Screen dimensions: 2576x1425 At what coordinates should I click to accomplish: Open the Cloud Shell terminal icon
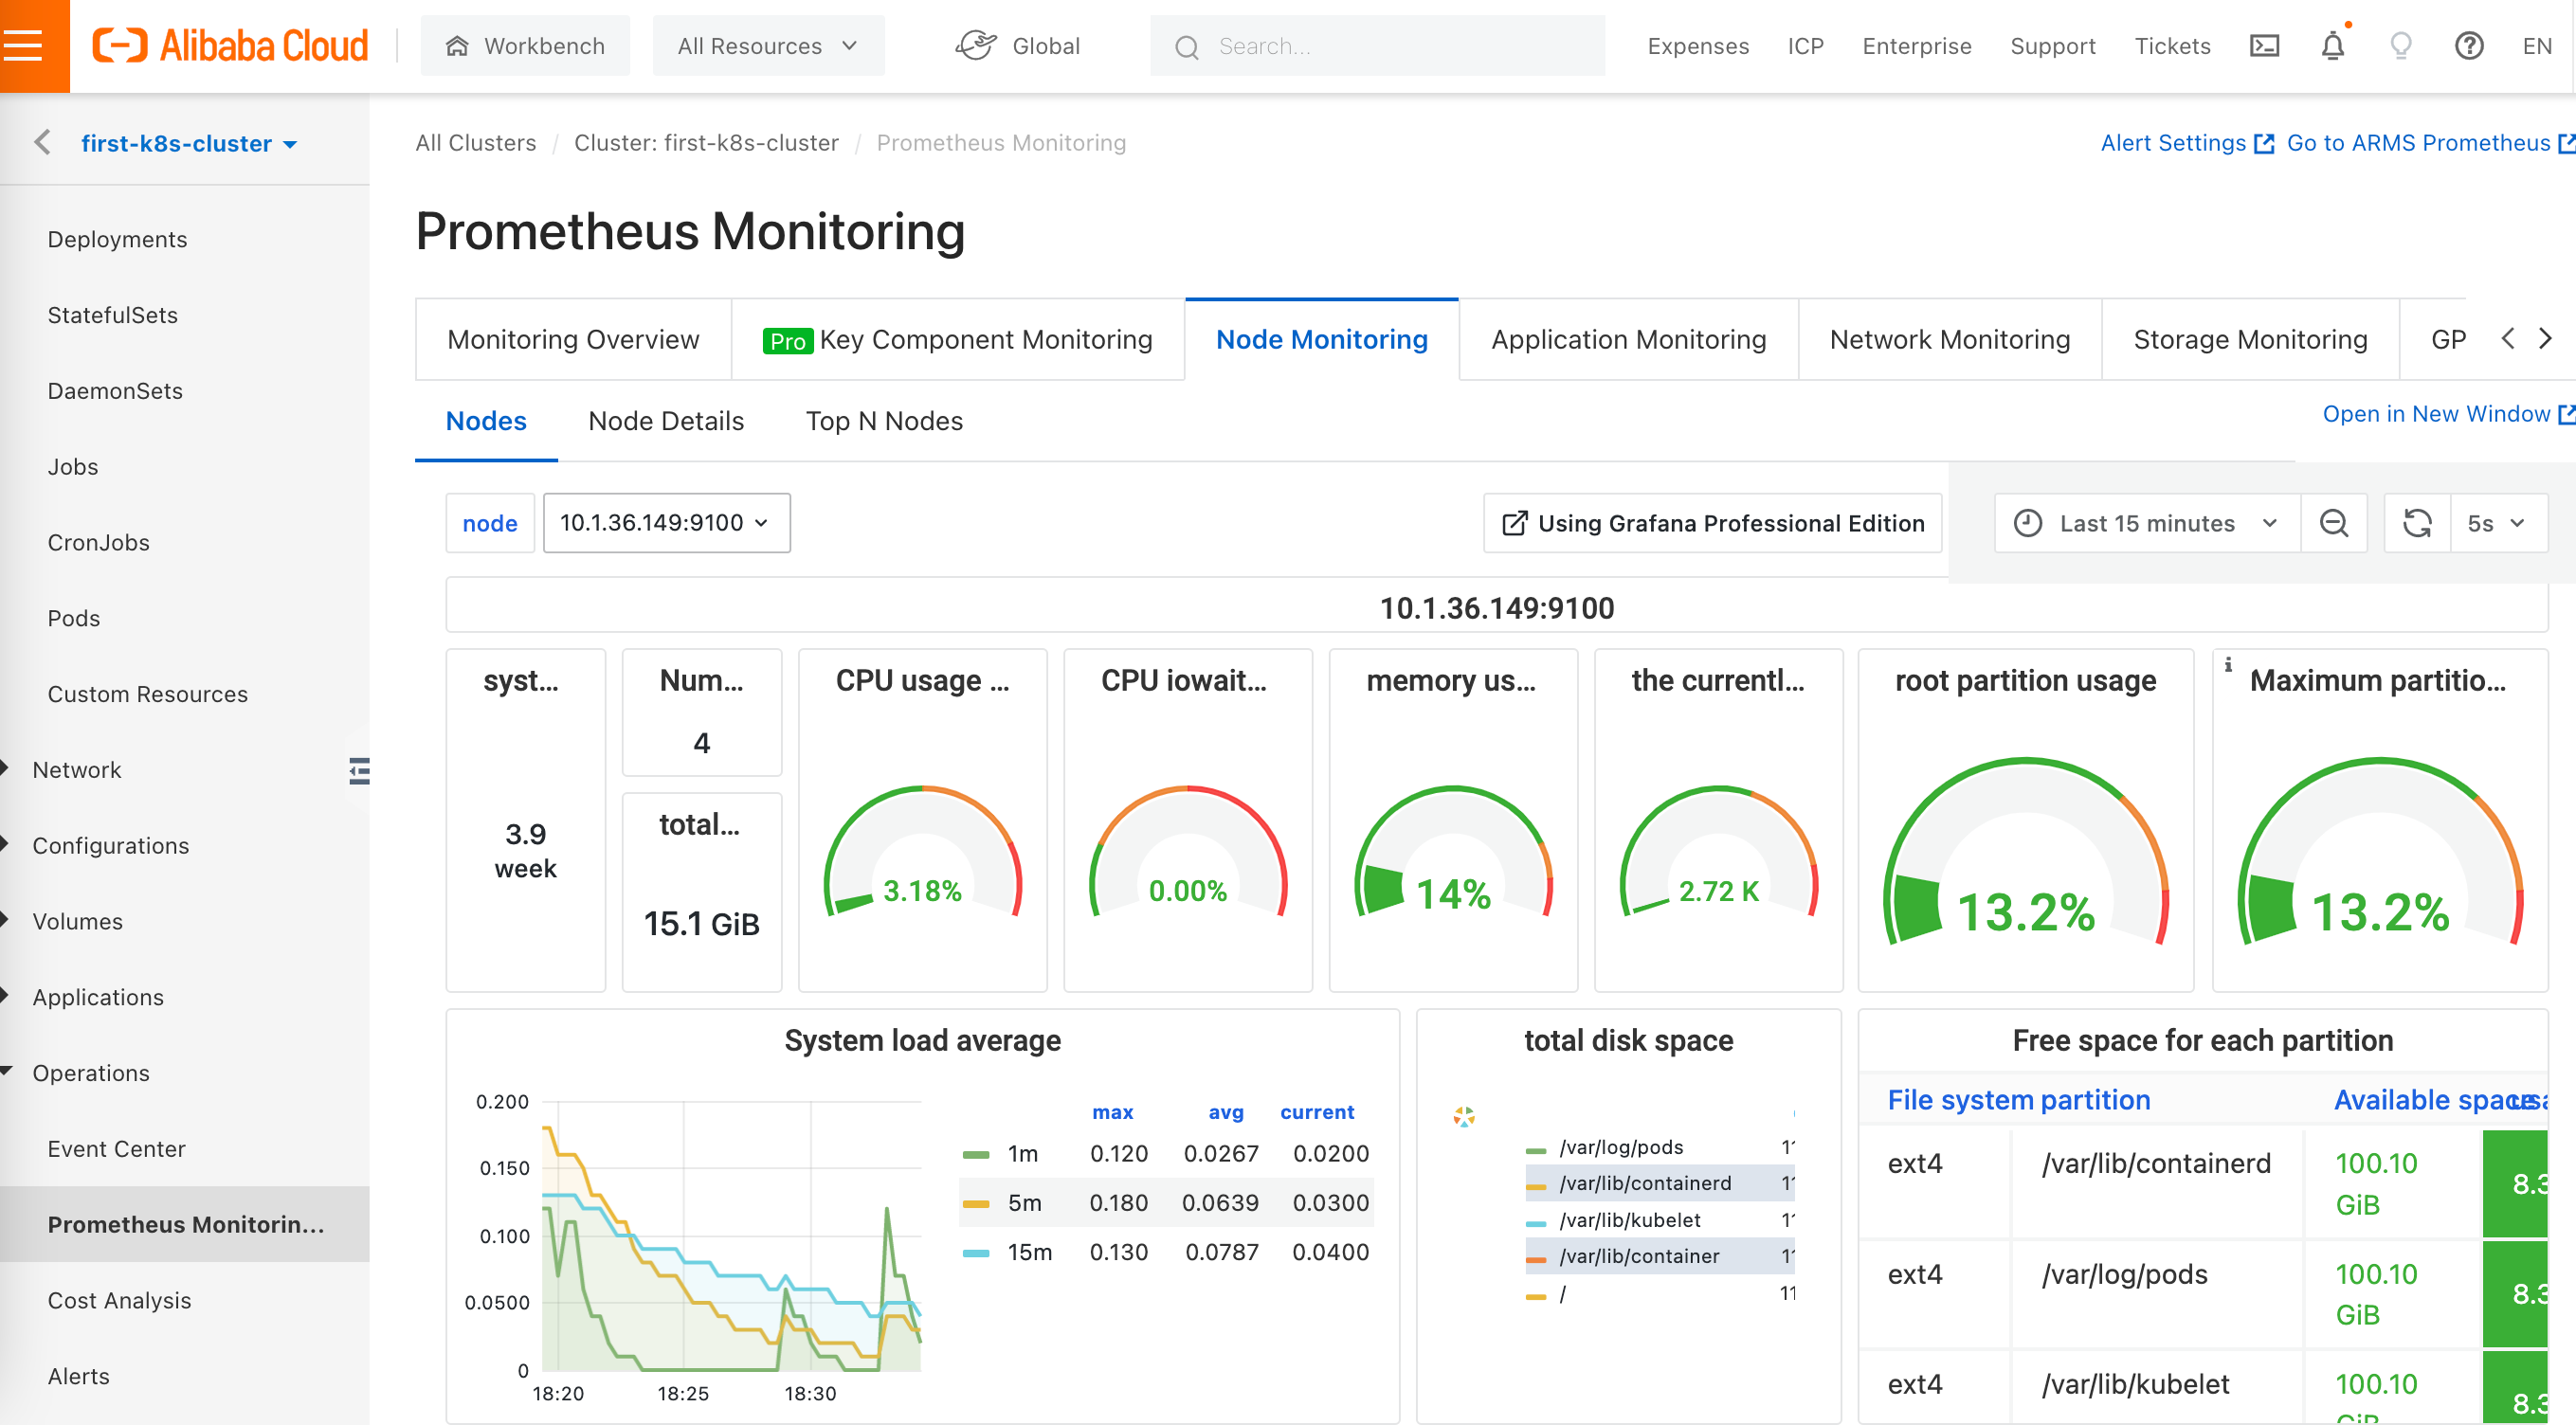(x=2264, y=46)
